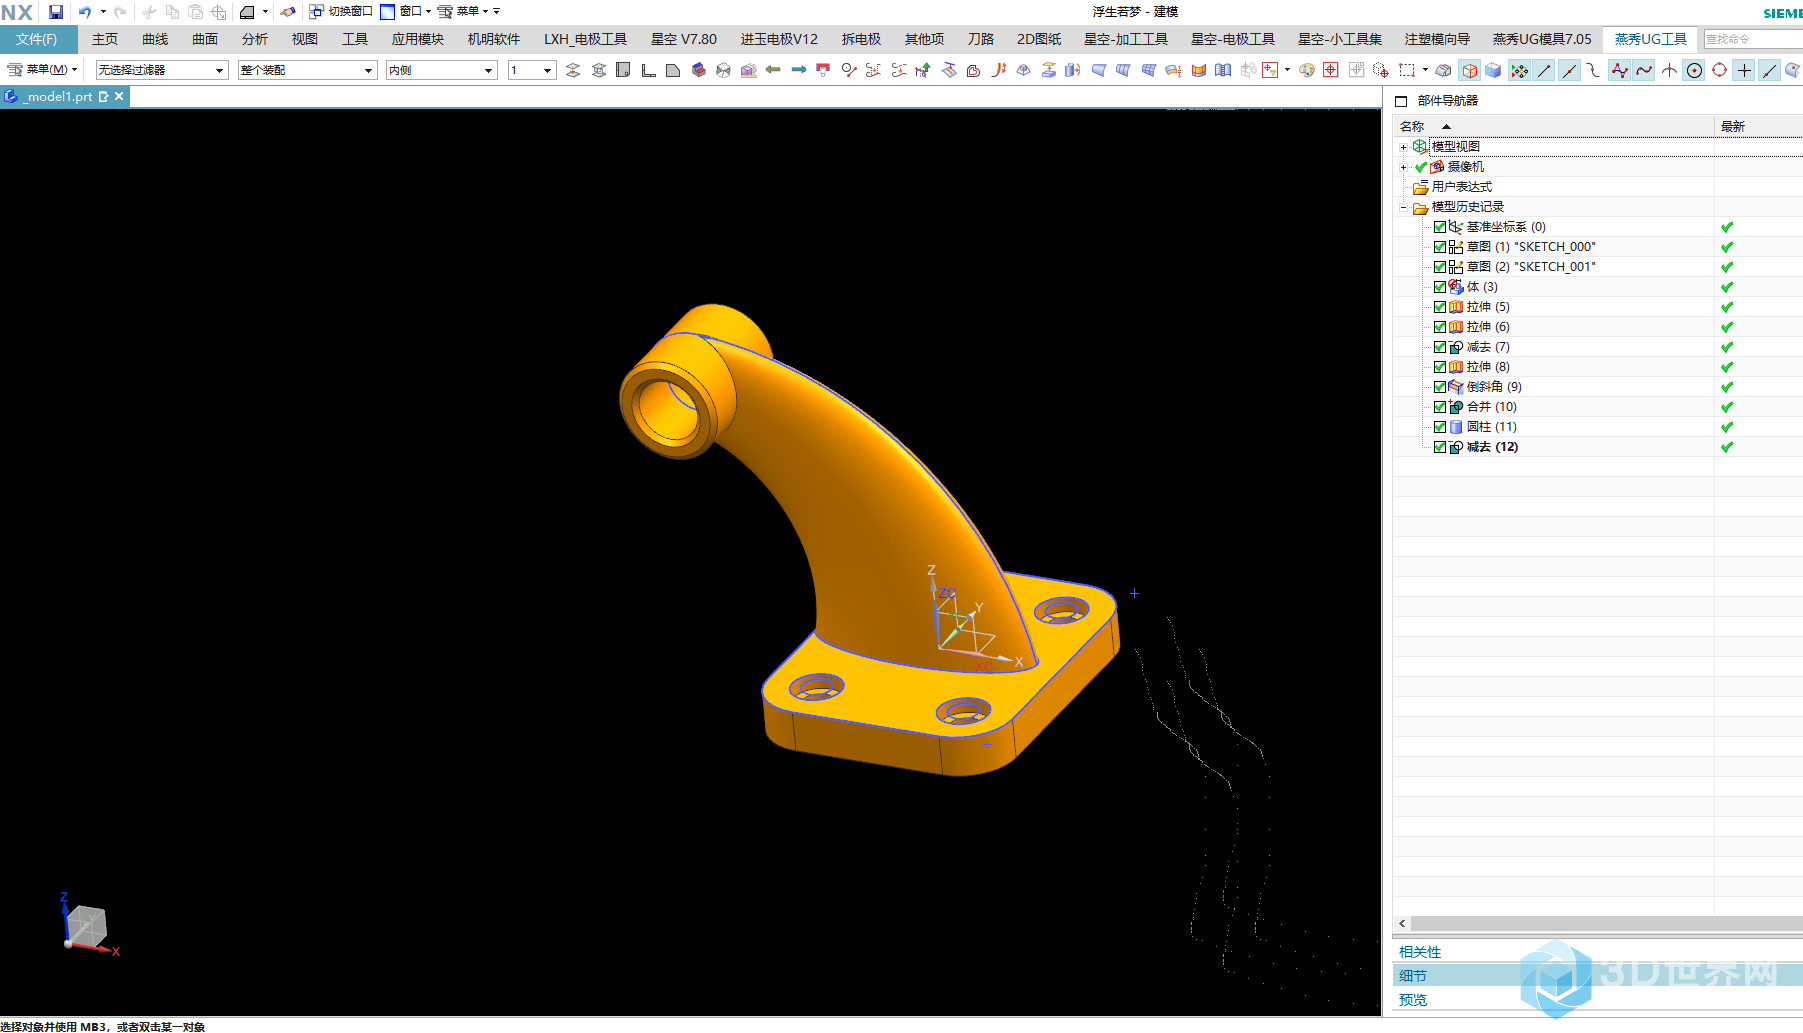Click the red quadrant circle snap icon
The height and width of the screenshot is (1033, 1803).
(1719, 70)
